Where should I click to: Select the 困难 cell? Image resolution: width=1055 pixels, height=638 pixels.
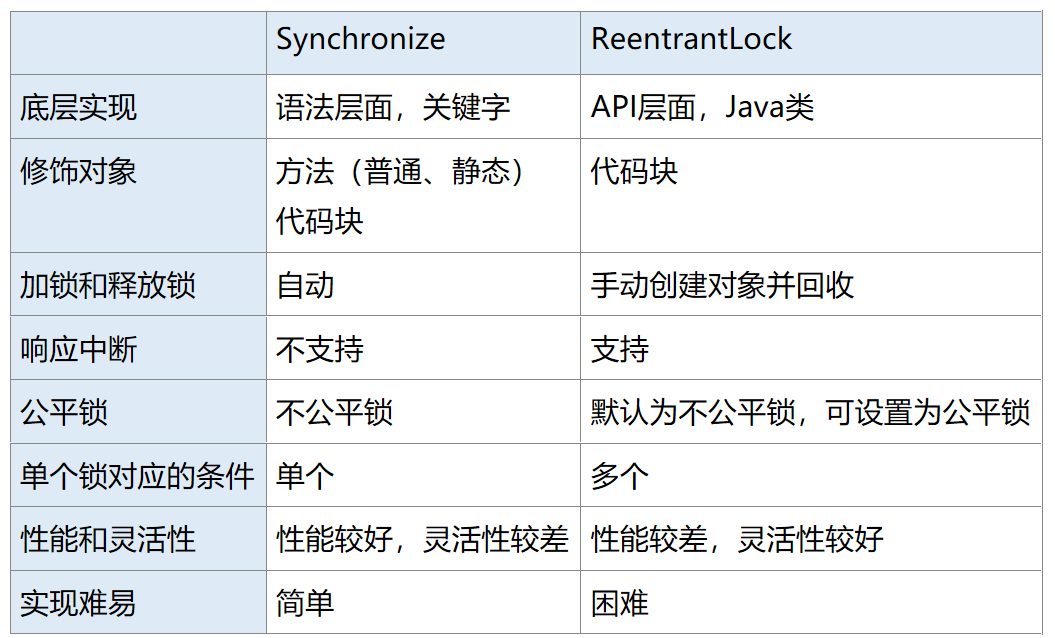coord(620,603)
